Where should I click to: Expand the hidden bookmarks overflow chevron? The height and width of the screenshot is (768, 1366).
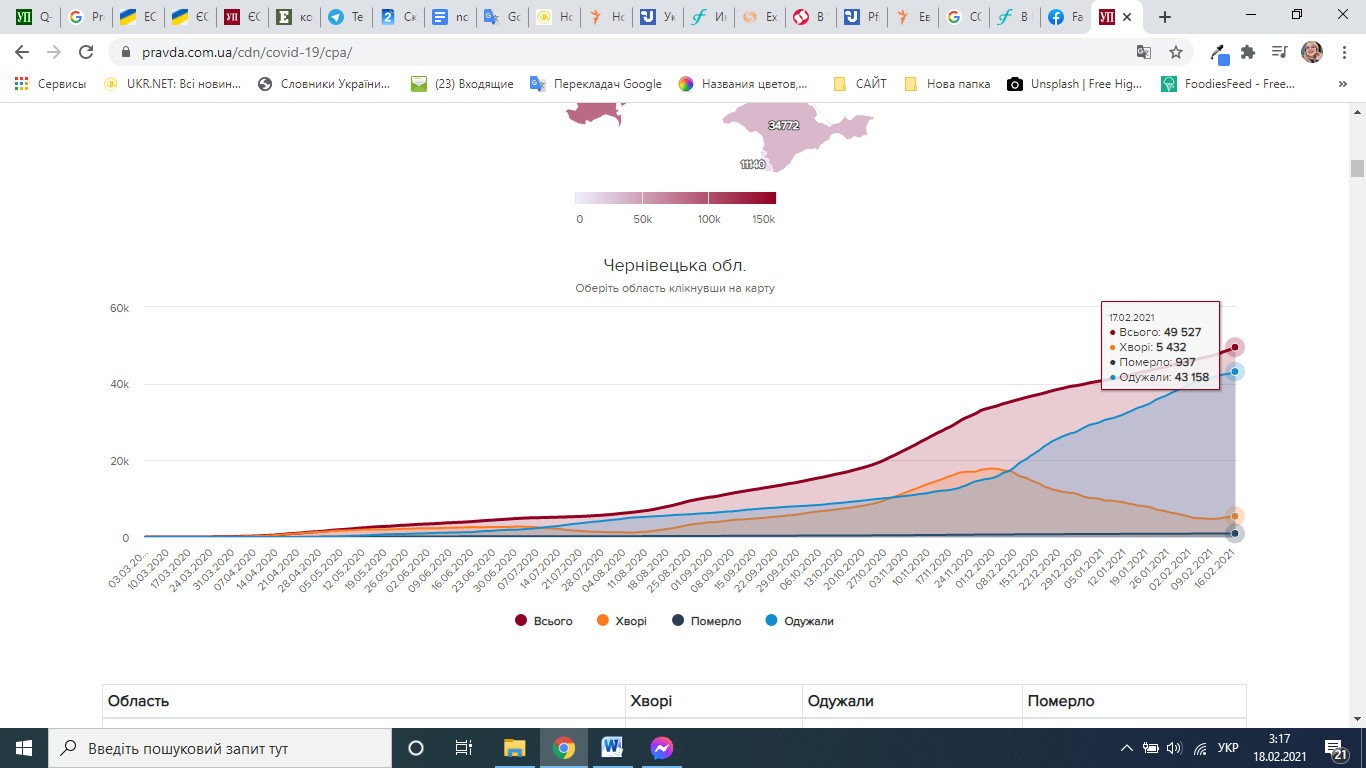[1342, 84]
